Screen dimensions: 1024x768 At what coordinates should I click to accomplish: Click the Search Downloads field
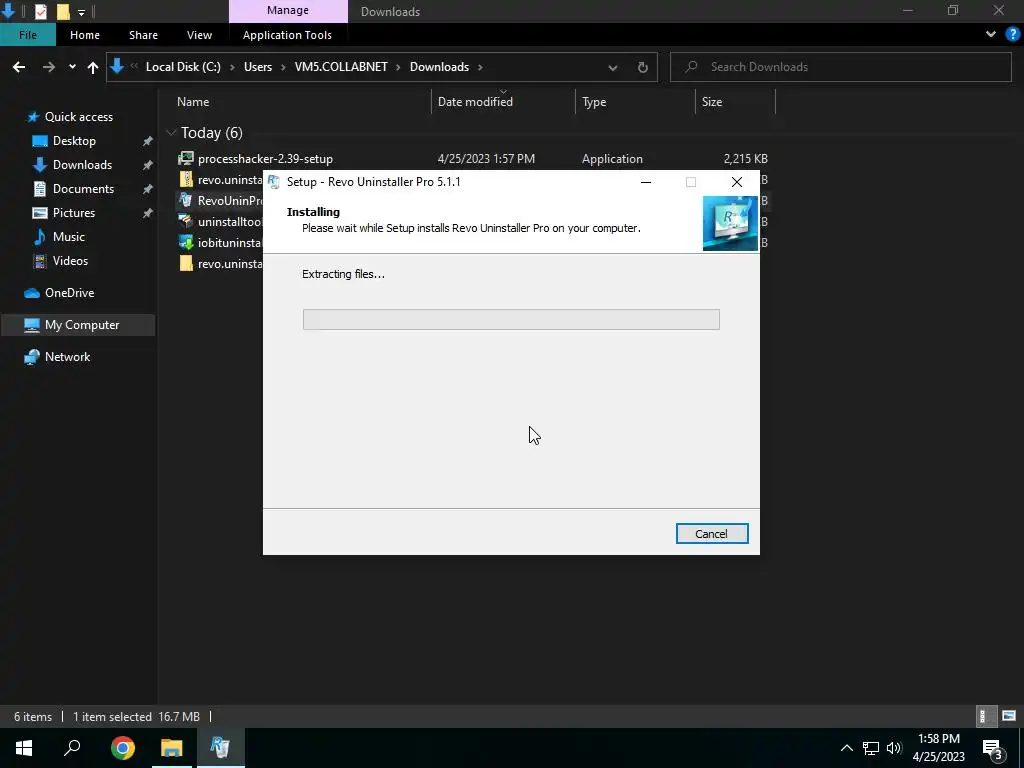tap(841, 67)
